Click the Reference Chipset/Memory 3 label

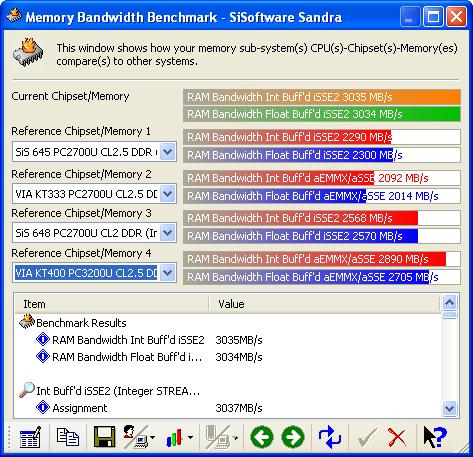[x=81, y=213]
